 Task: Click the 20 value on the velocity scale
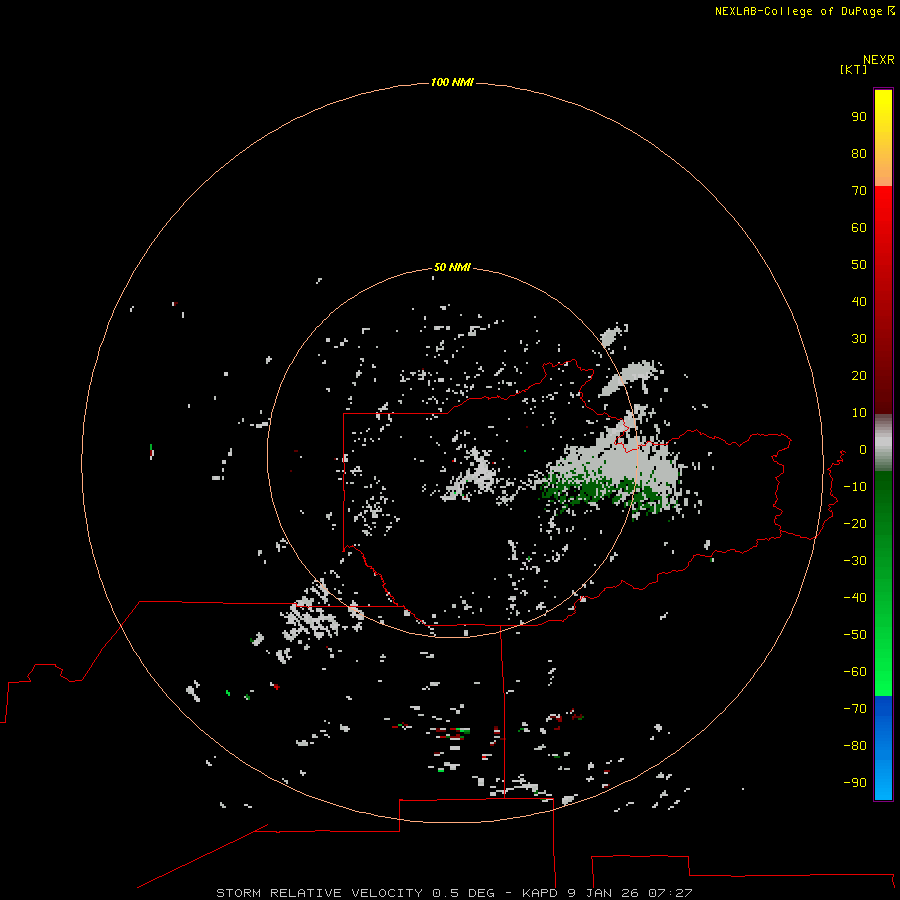pos(859,376)
